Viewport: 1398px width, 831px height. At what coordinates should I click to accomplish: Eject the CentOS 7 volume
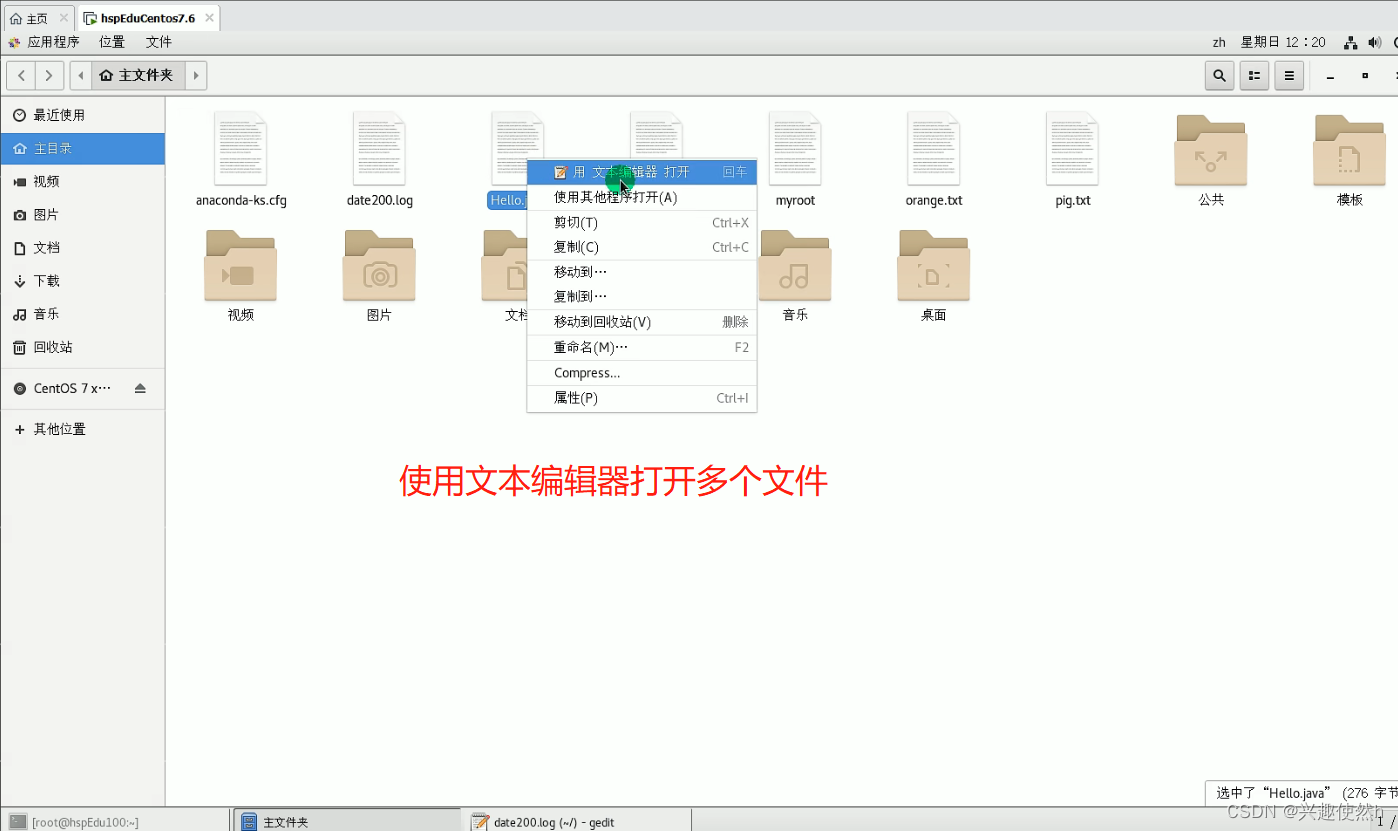(x=140, y=389)
